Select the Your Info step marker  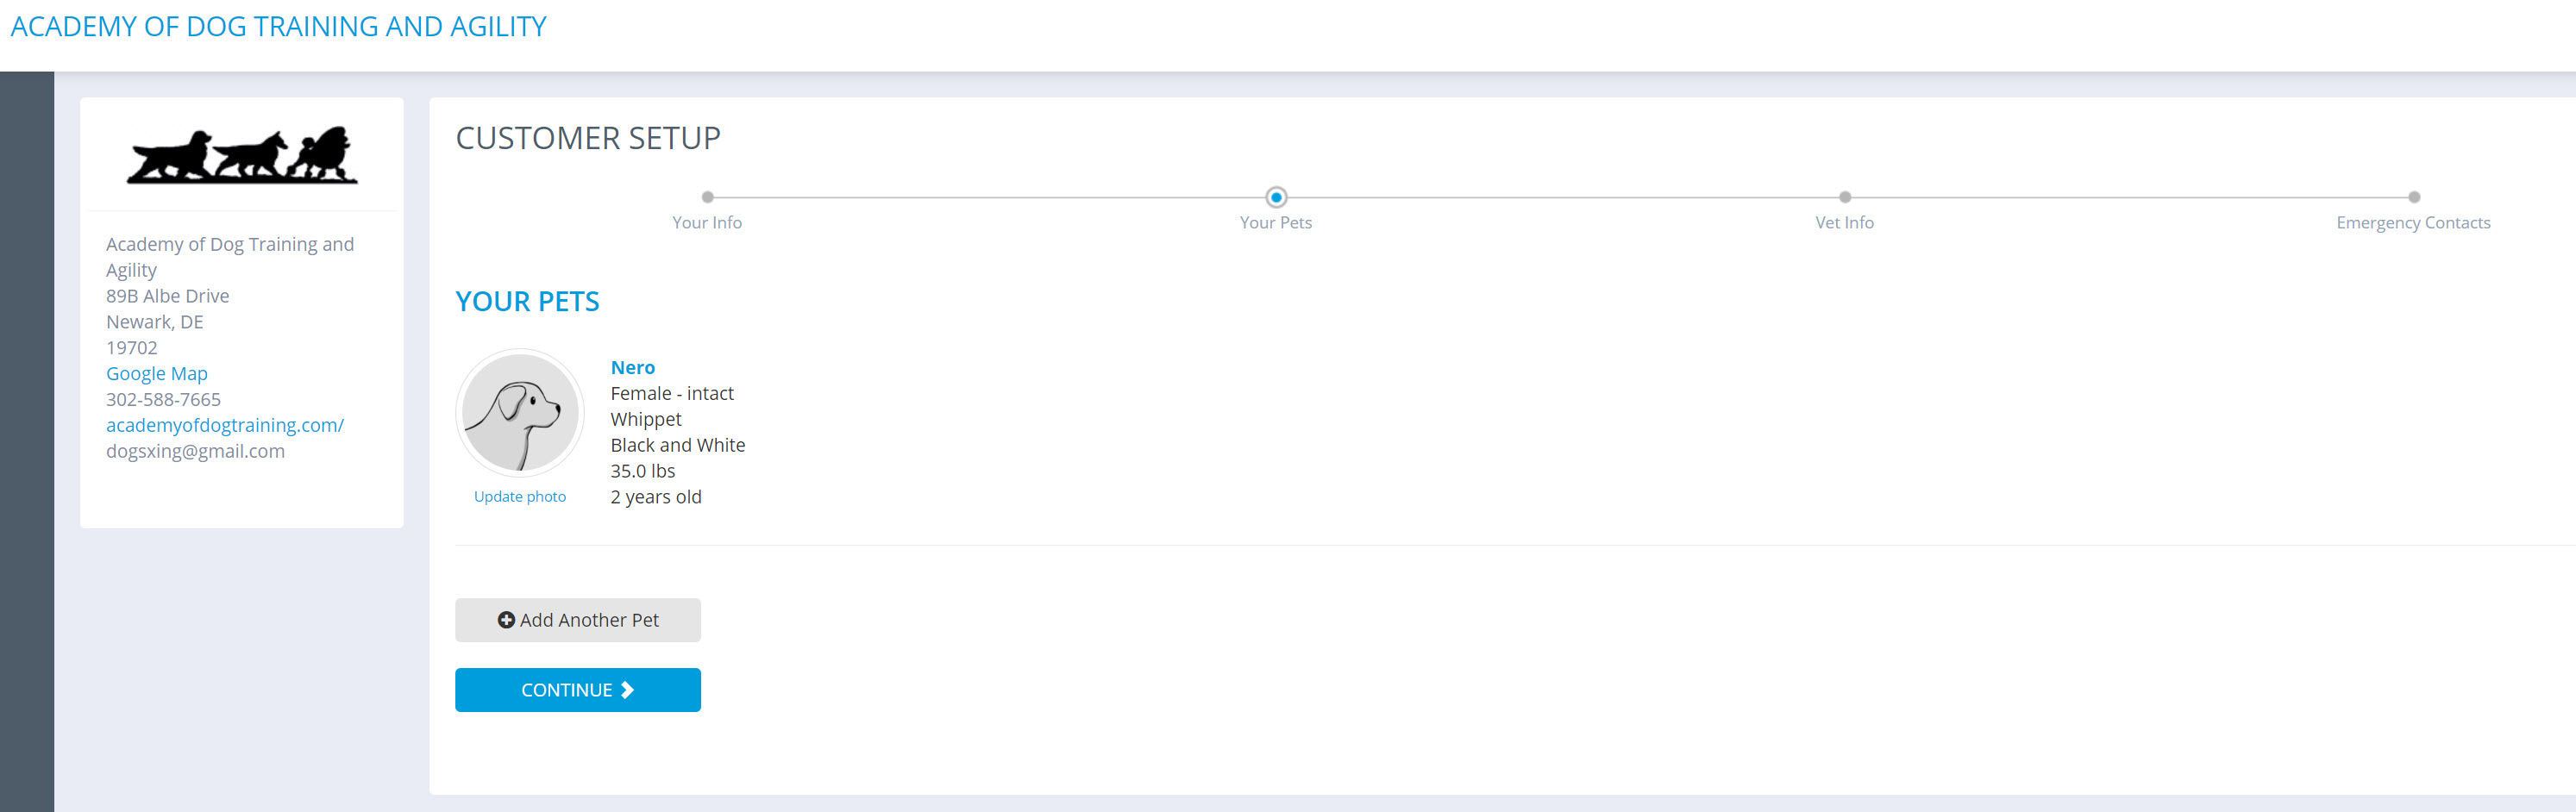tap(707, 197)
